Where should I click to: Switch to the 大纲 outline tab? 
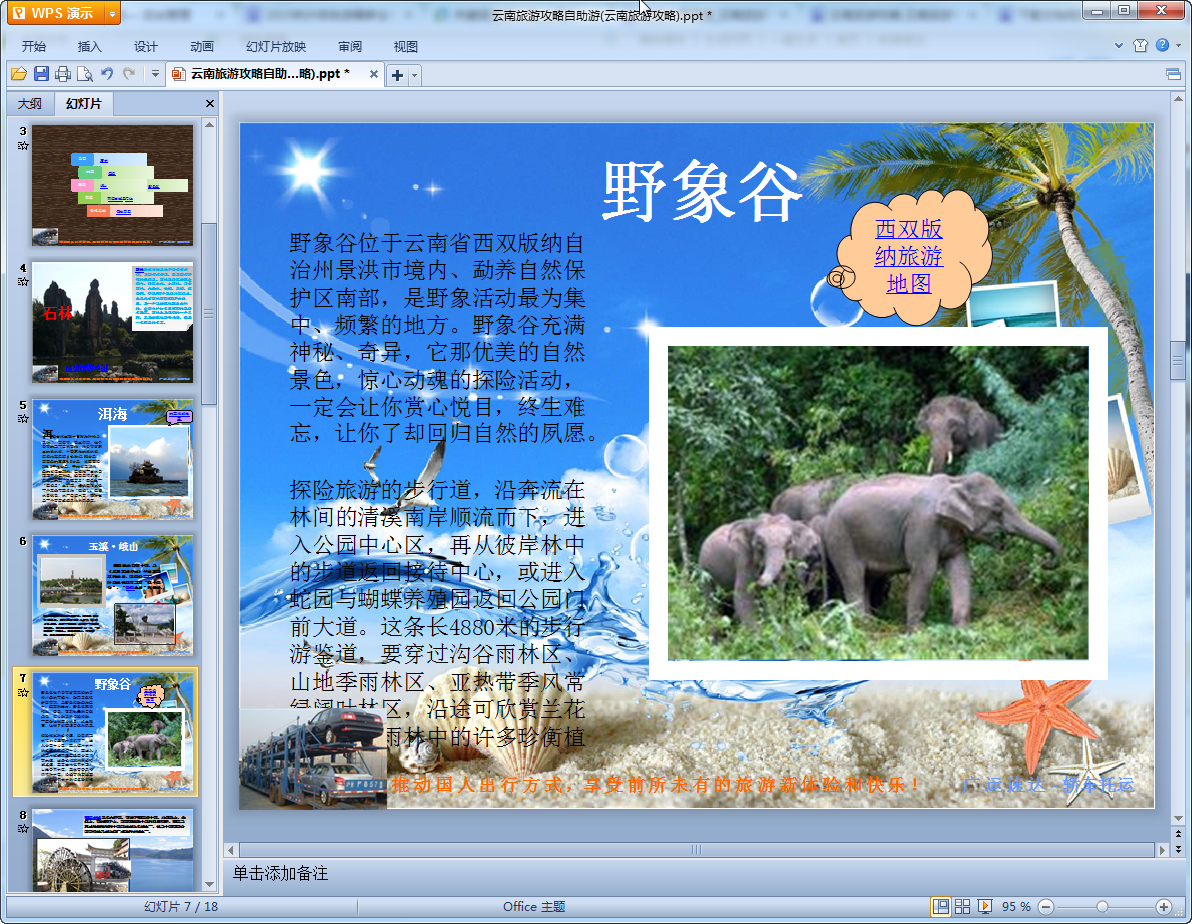(x=30, y=103)
